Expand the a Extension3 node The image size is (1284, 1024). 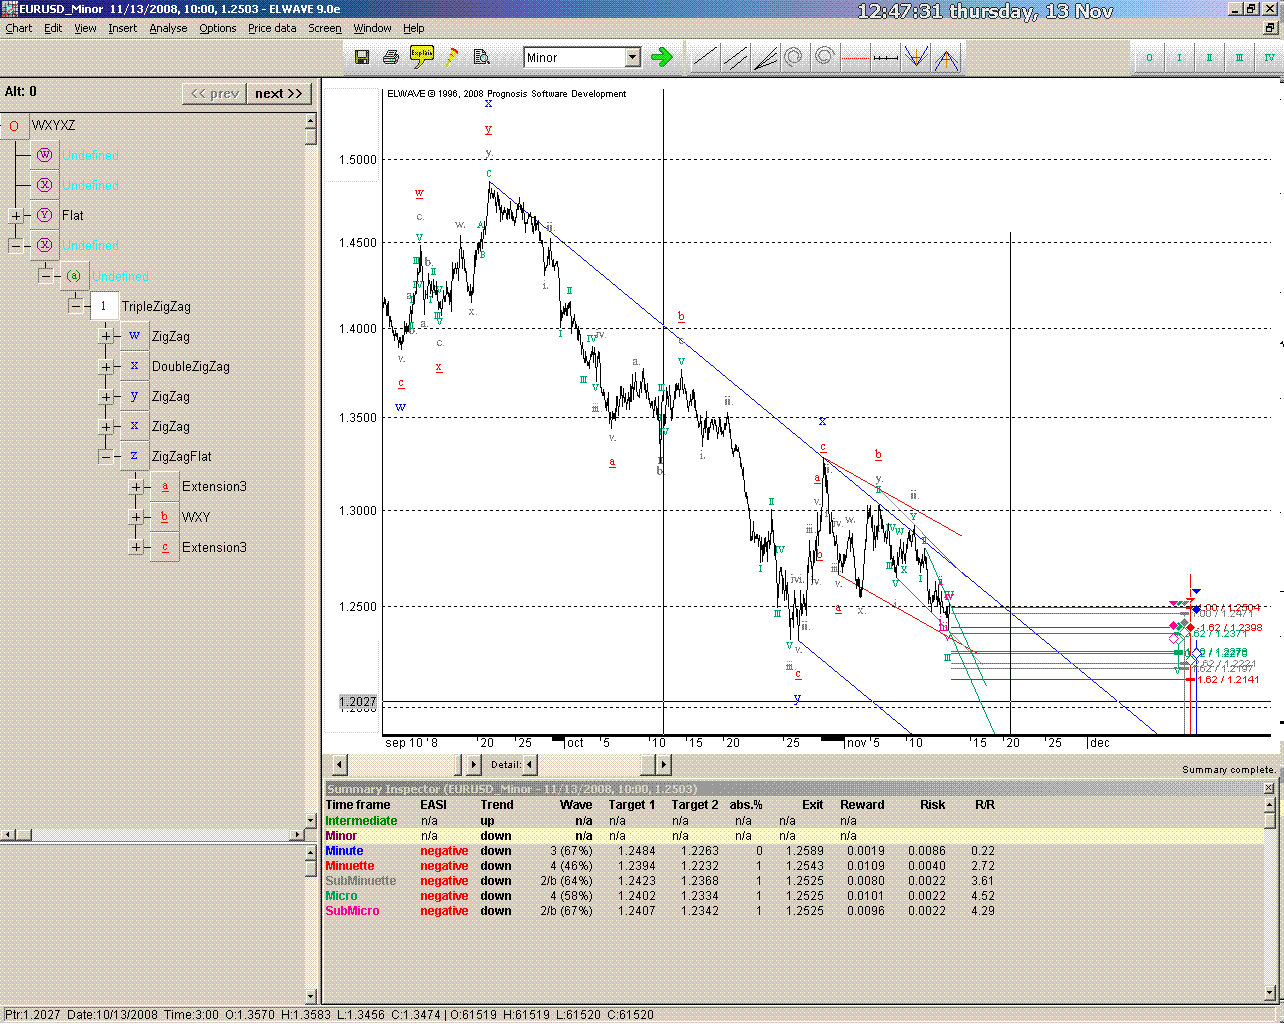coord(136,487)
